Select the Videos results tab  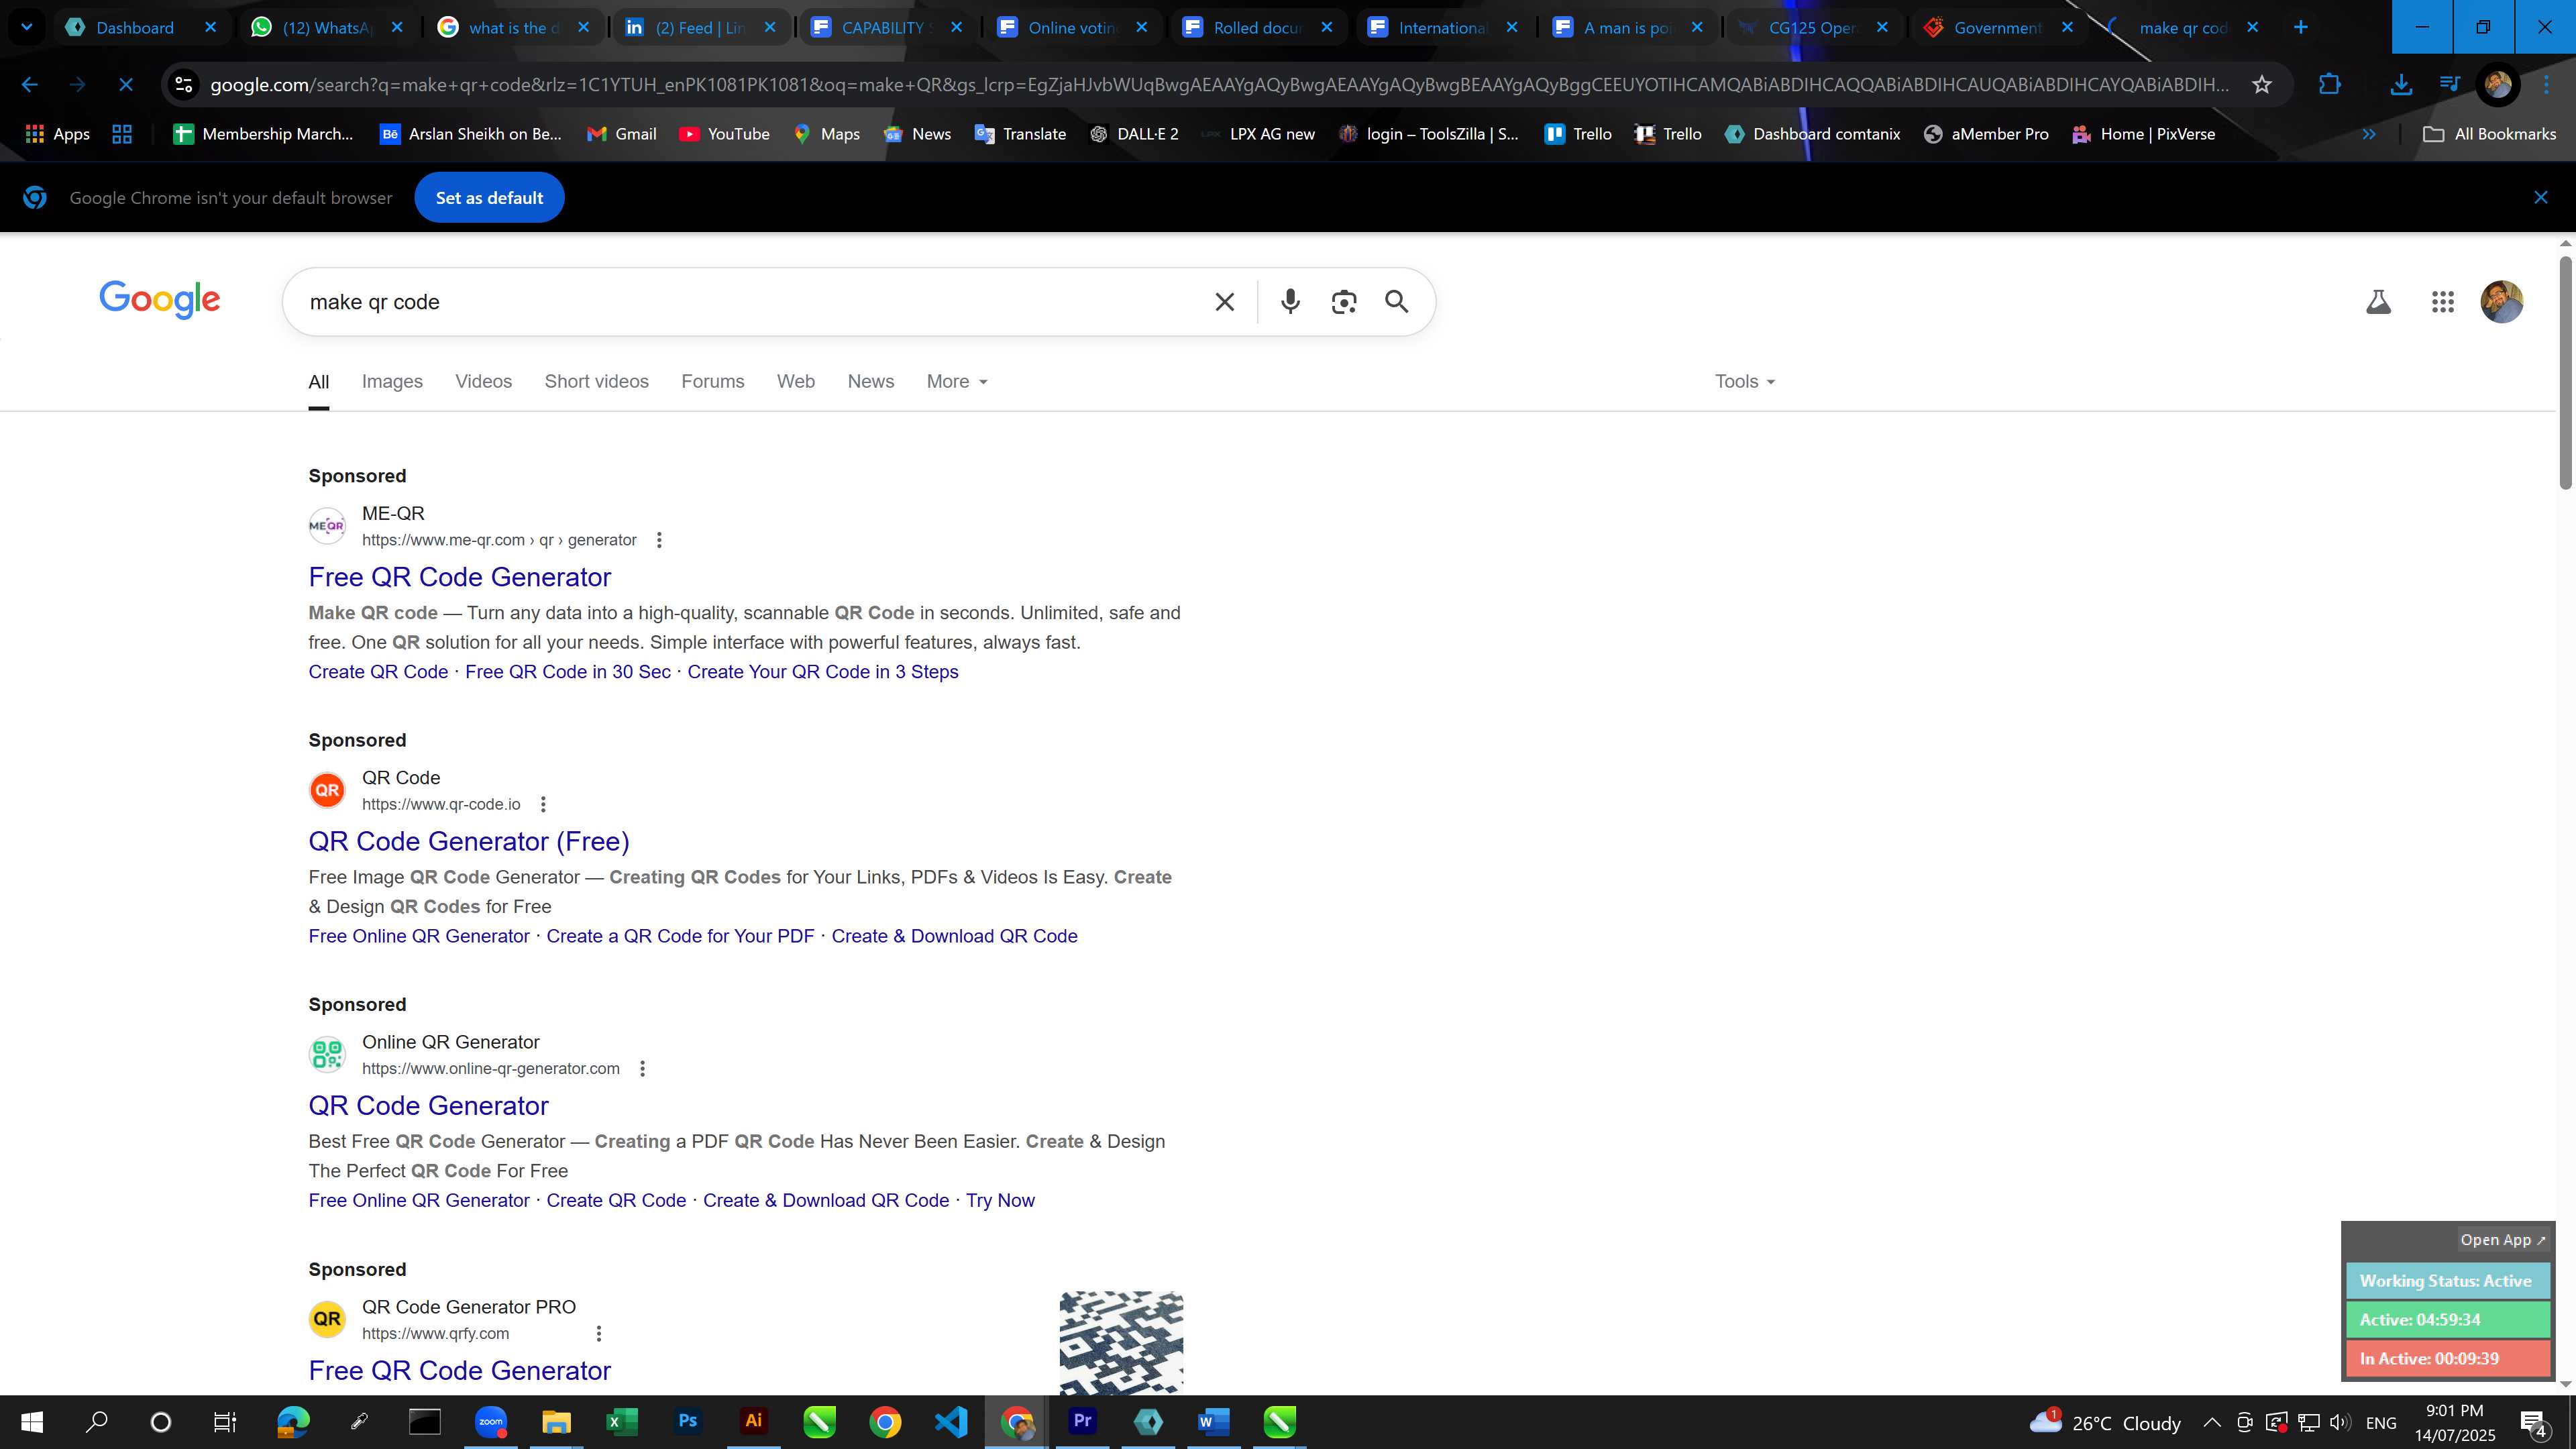tap(483, 381)
